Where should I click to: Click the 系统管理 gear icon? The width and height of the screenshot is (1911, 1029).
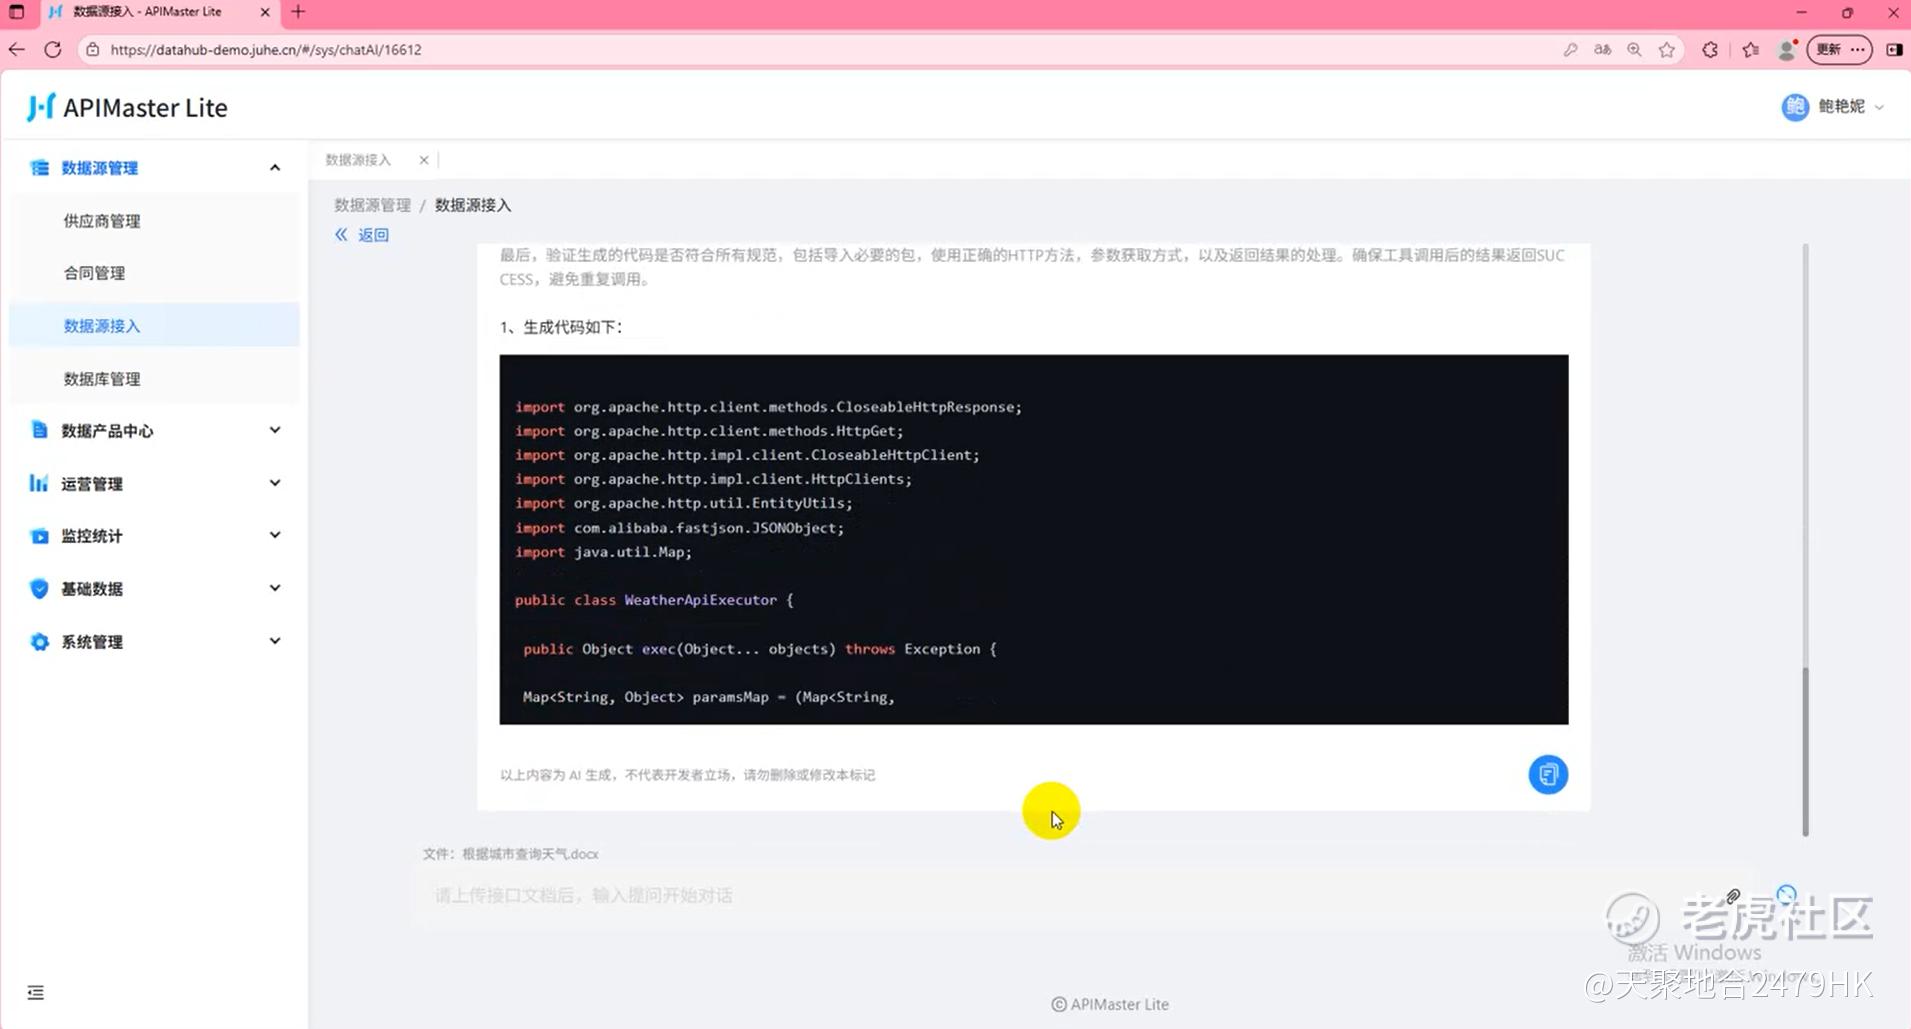(39, 641)
